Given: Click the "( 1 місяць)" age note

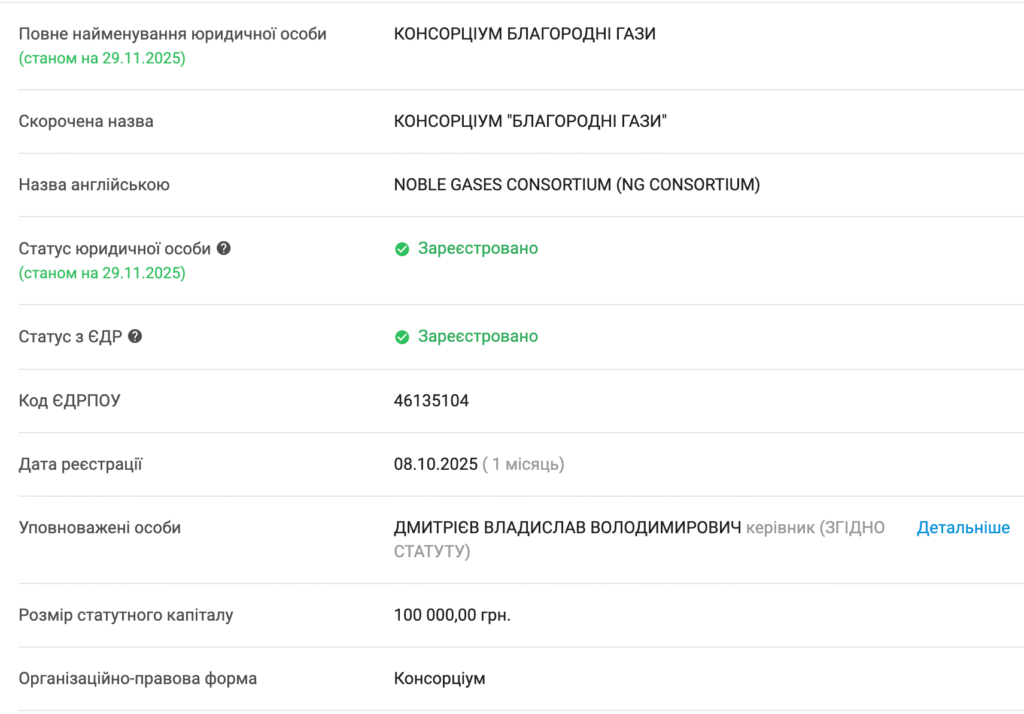Looking at the screenshot, I should point(523,464).
